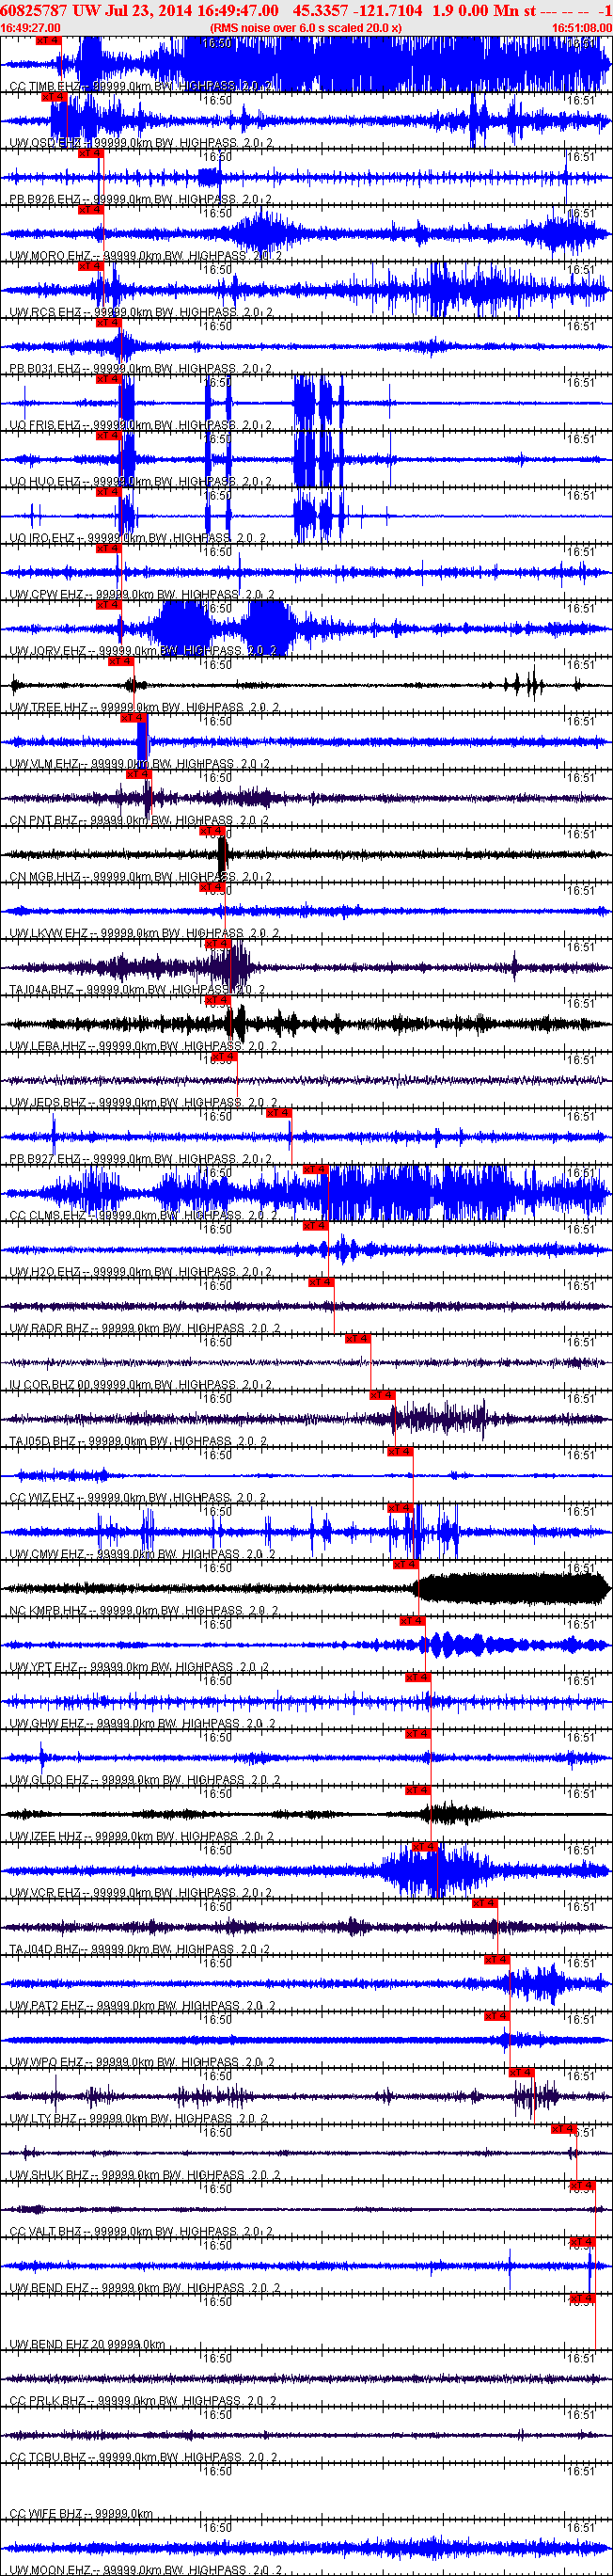Select the UW.CPW.EHZ station label
Viewport: 613px width, 2576px height.
click(142, 595)
